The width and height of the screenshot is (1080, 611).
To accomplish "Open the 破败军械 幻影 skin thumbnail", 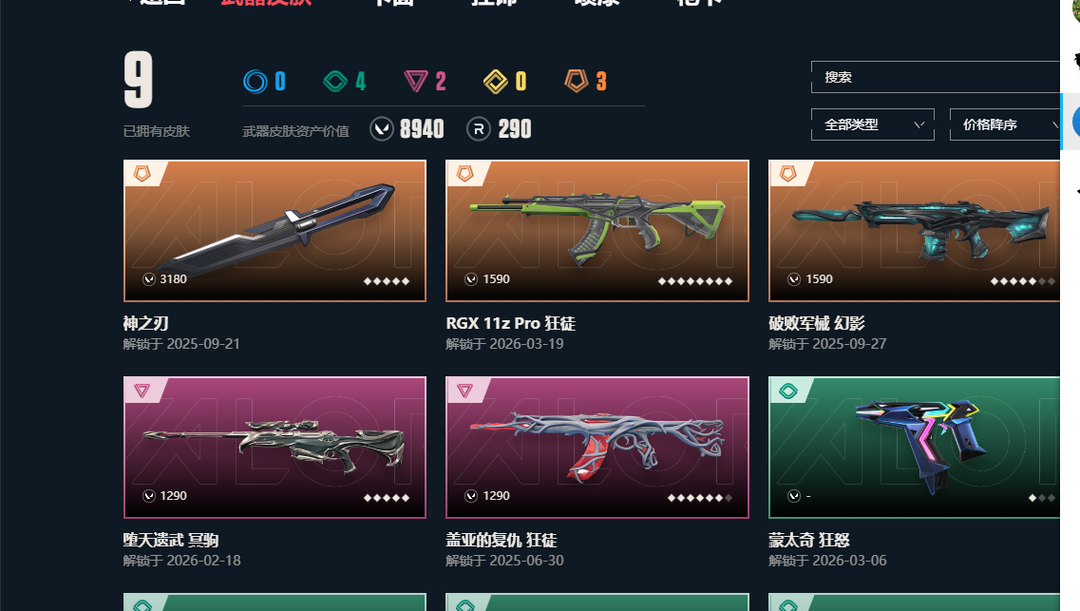I will 914,231.
